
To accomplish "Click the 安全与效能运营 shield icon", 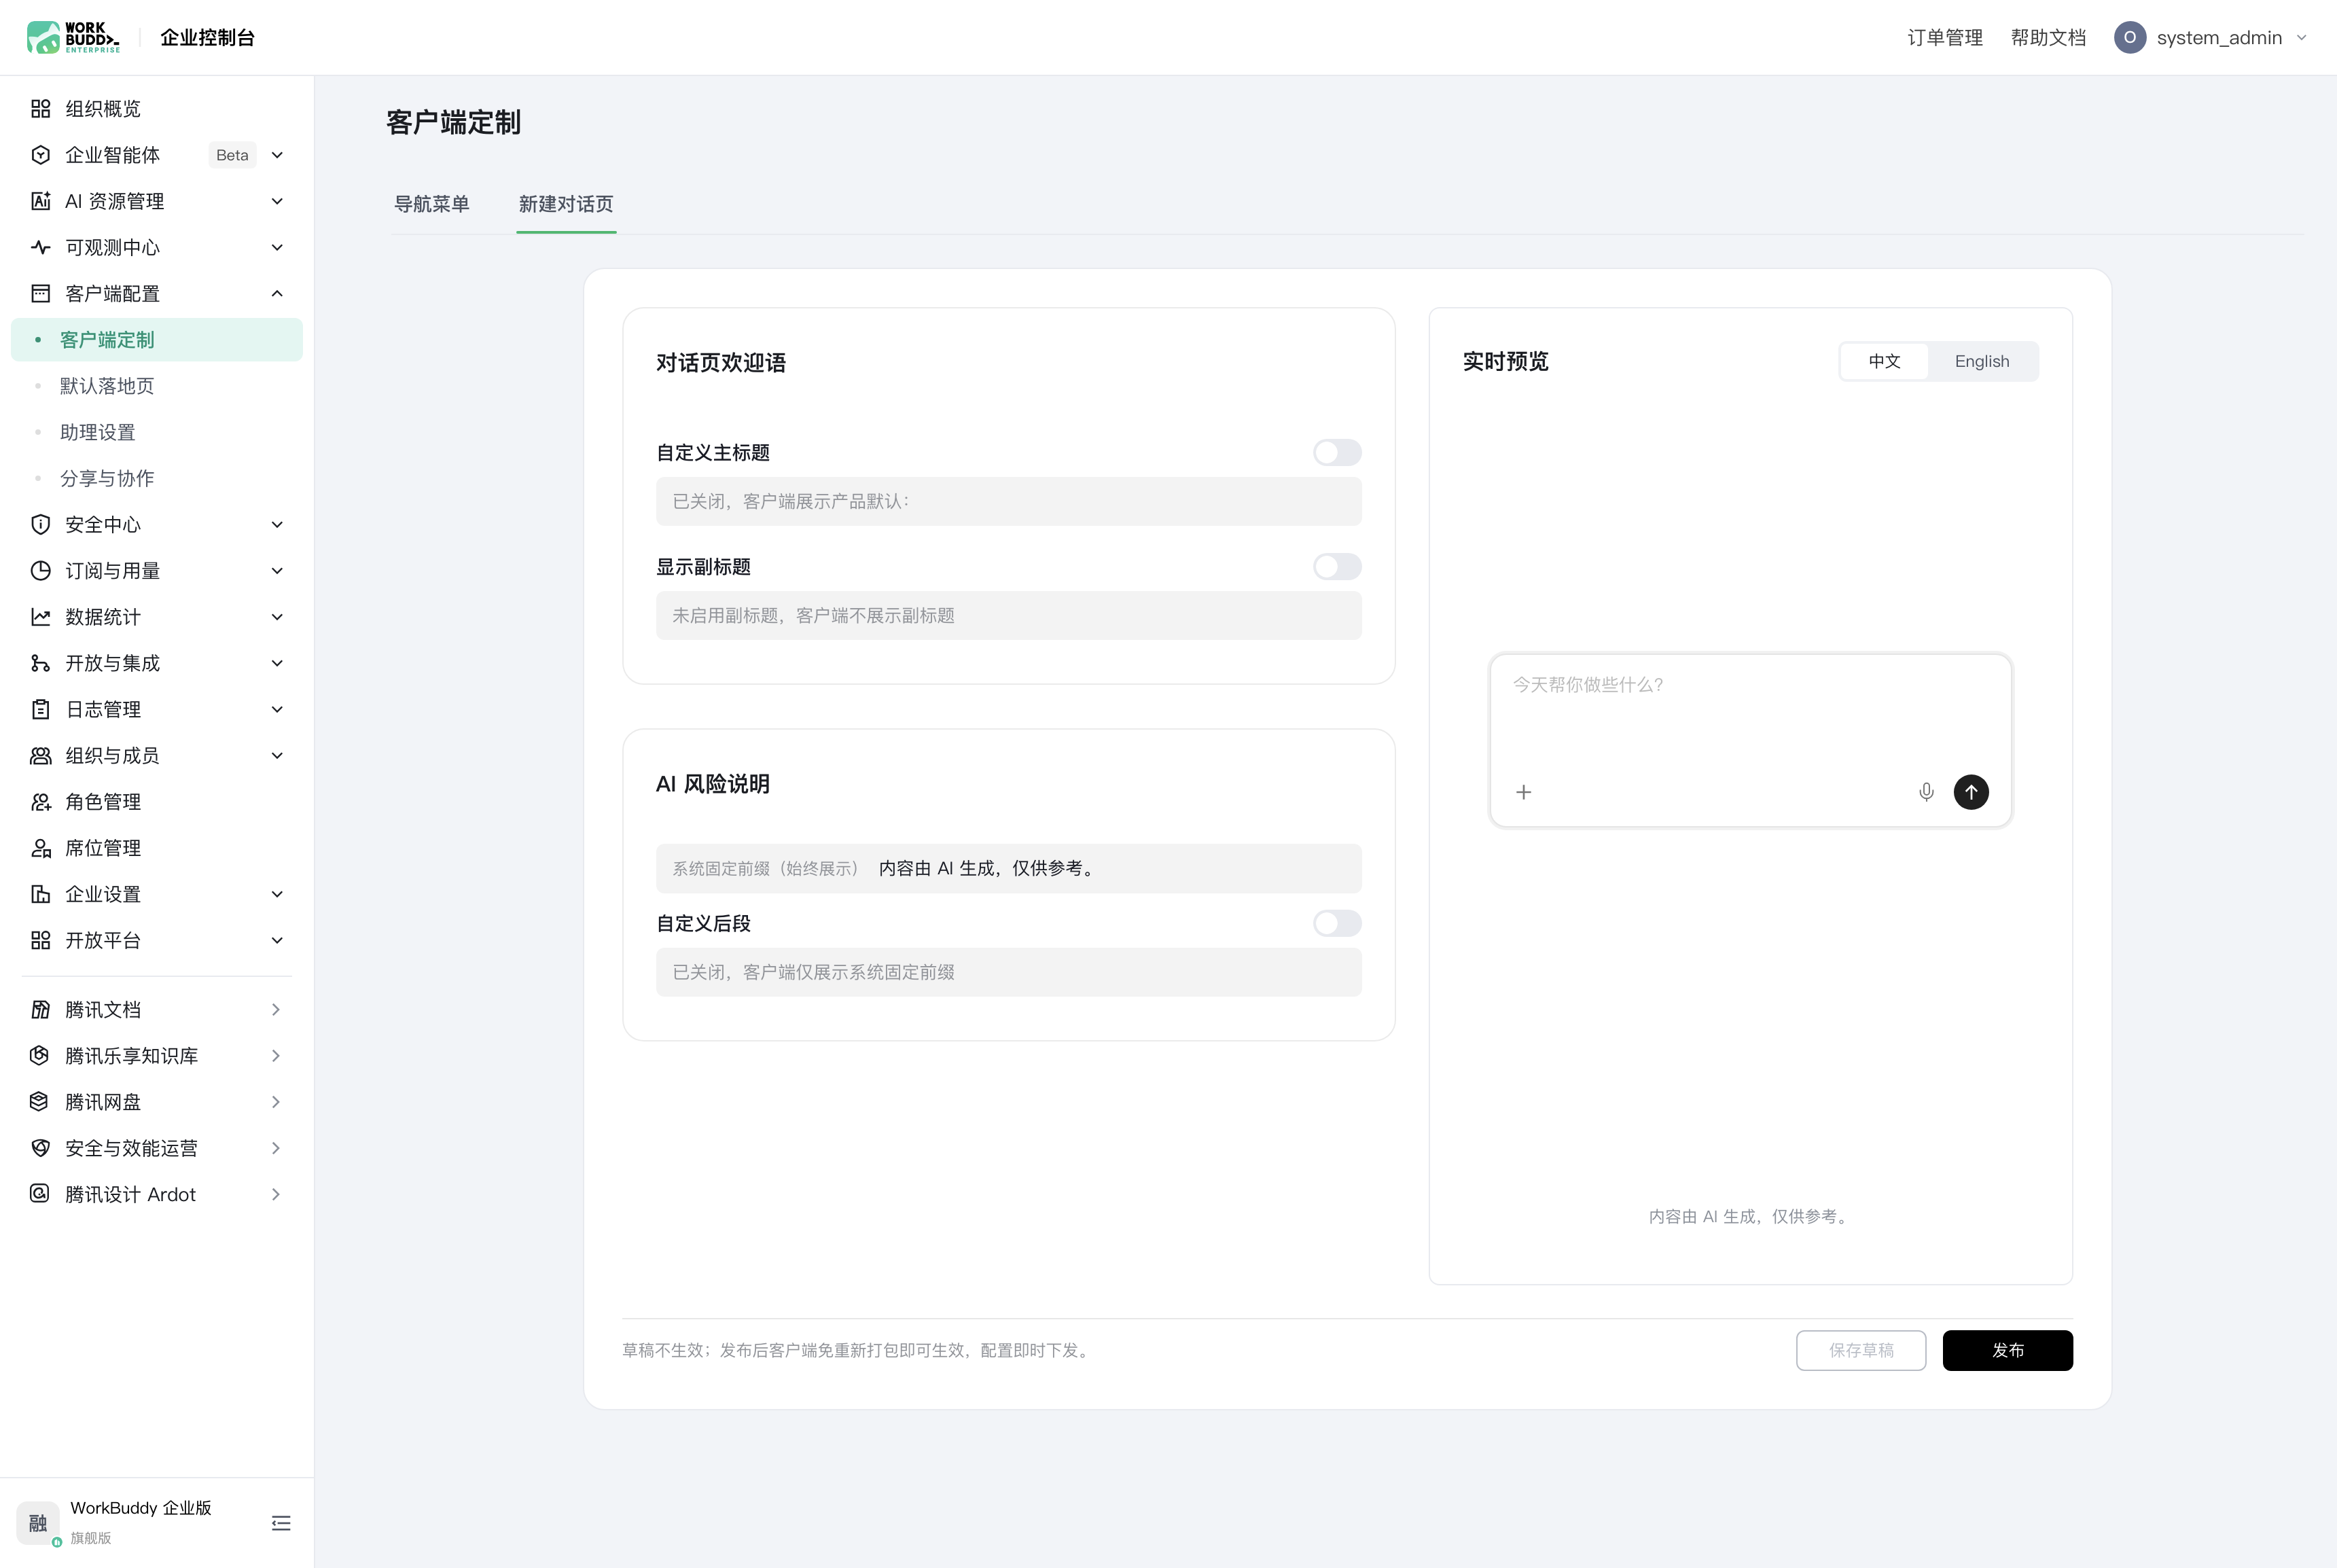I will [40, 1147].
